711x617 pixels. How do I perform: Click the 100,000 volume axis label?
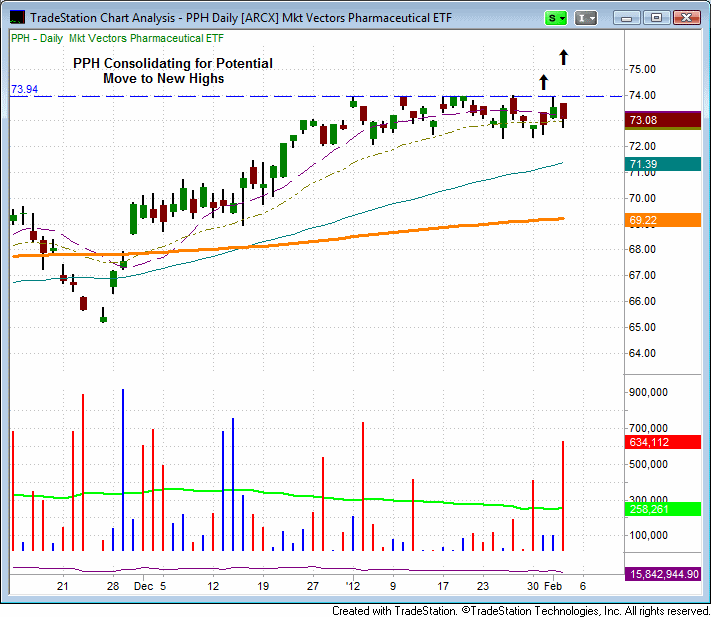tap(648, 535)
